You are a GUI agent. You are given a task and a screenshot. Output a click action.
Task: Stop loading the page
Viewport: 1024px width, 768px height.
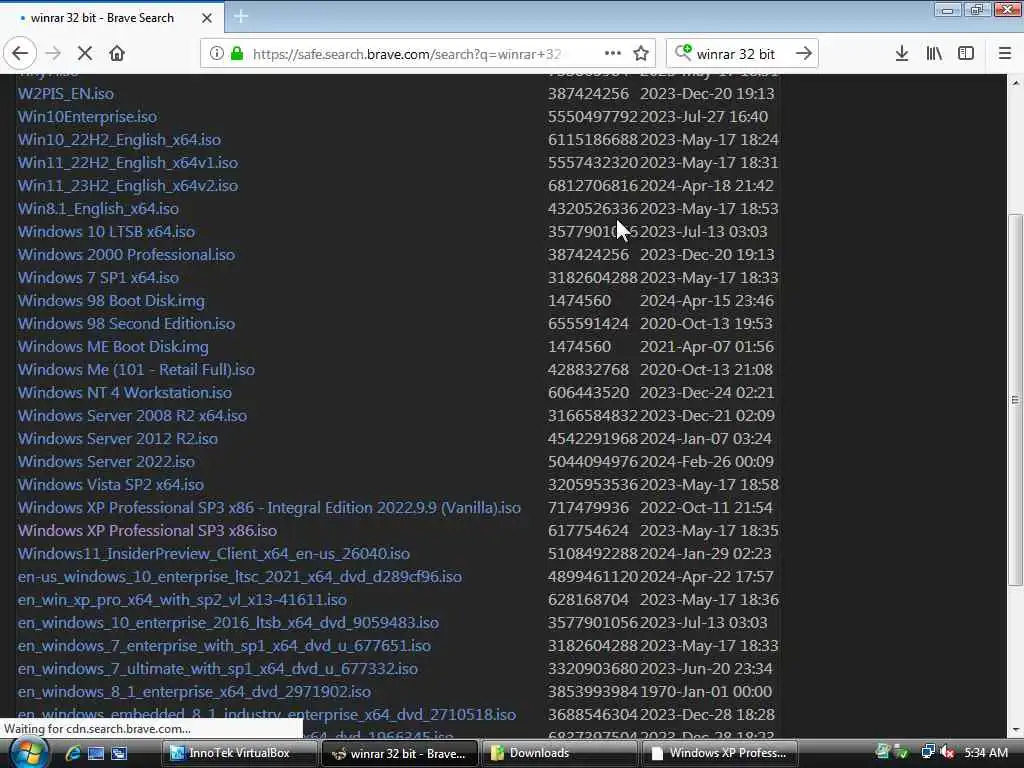85,54
